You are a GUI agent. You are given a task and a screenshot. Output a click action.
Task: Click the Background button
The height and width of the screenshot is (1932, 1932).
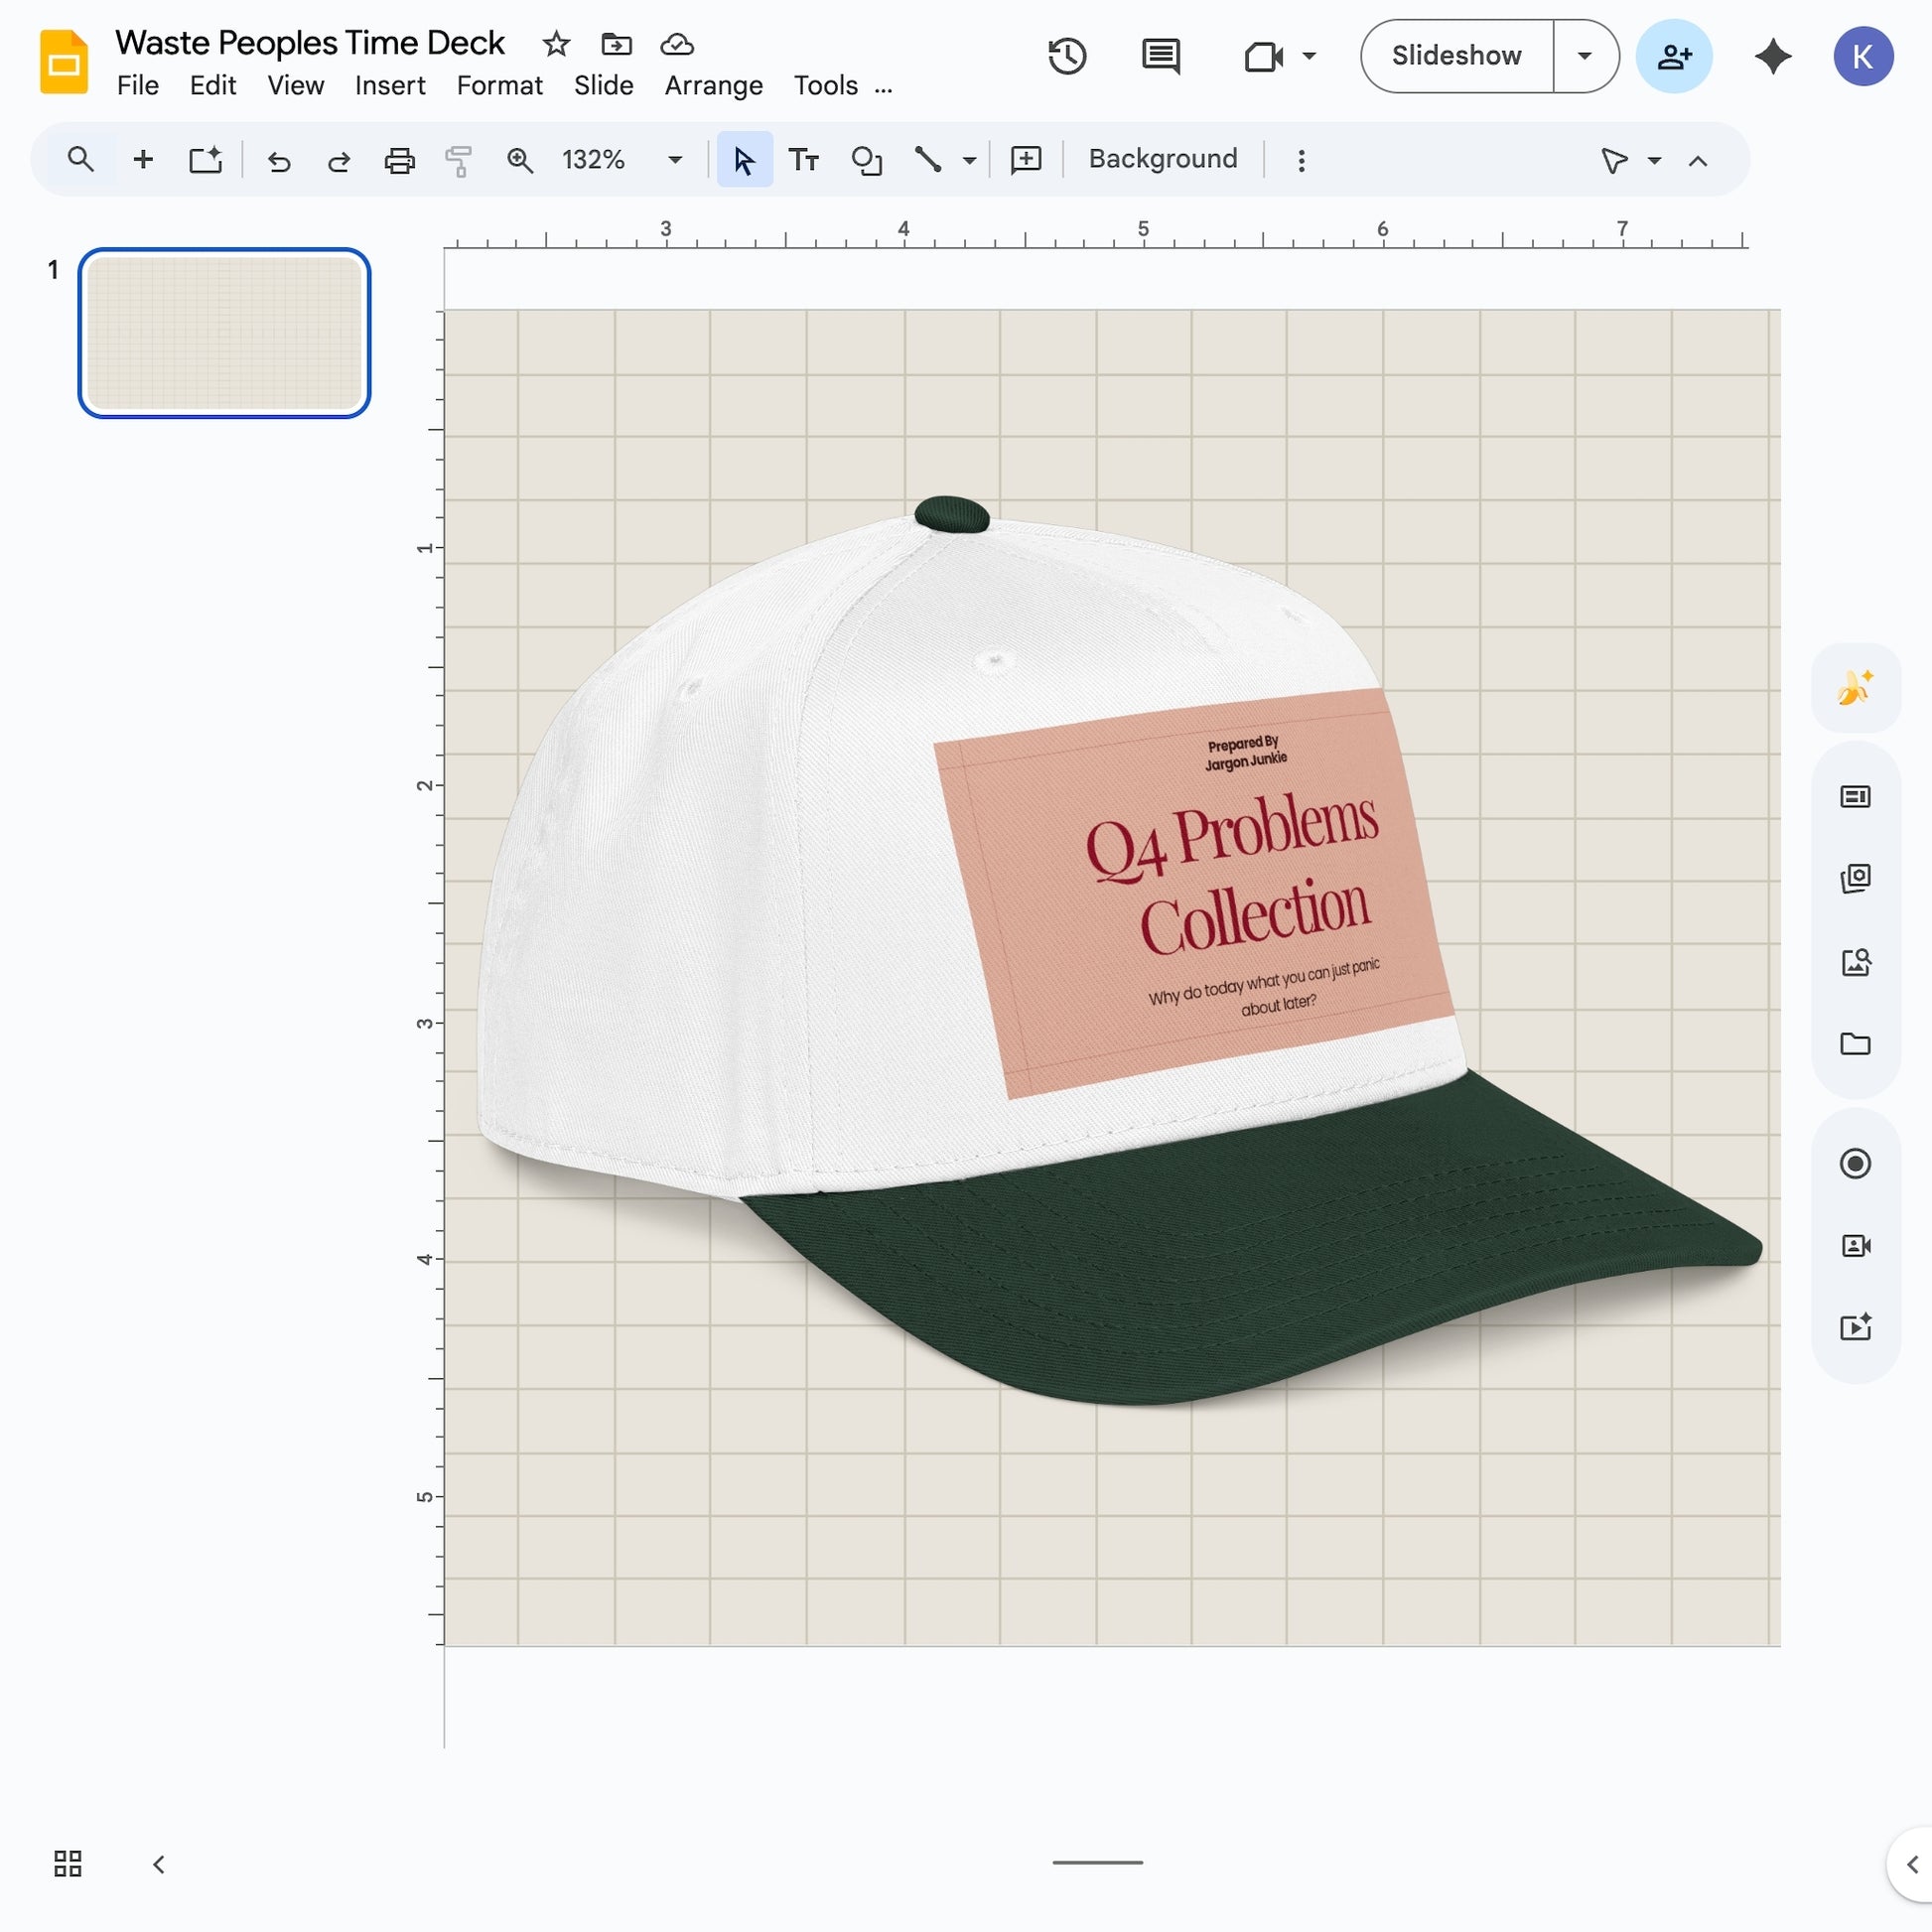coord(1162,159)
